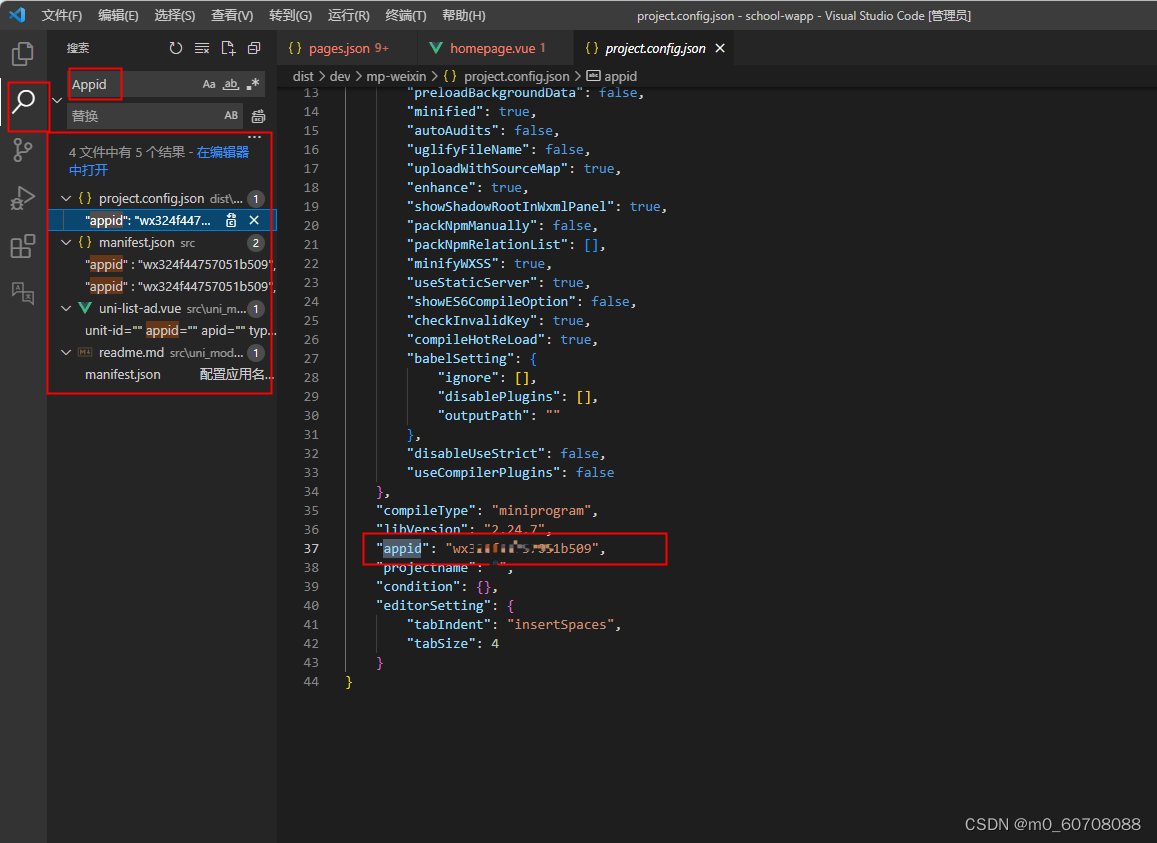The image size is (1157, 843).
Task: Close the project.config.json tab
Action: pyautogui.click(x=720, y=48)
